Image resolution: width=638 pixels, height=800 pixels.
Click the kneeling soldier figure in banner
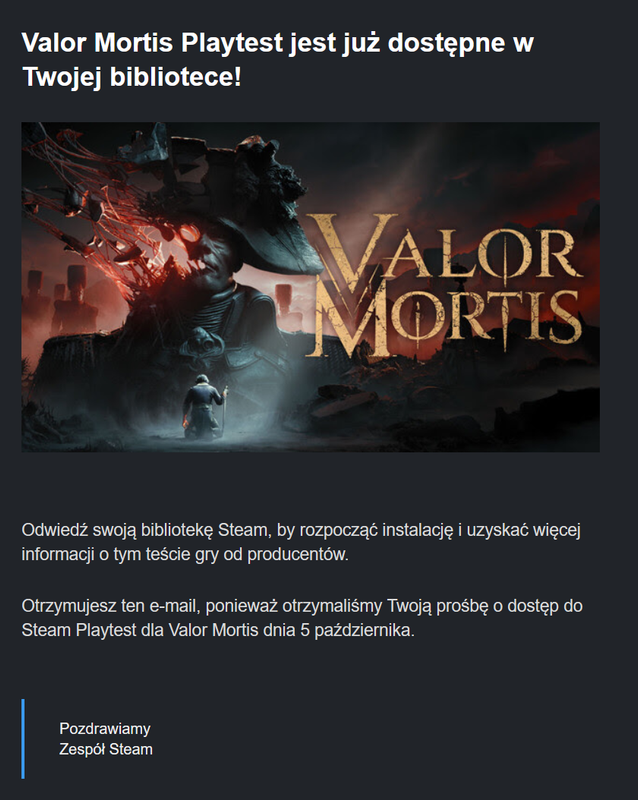tap(205, 406)
